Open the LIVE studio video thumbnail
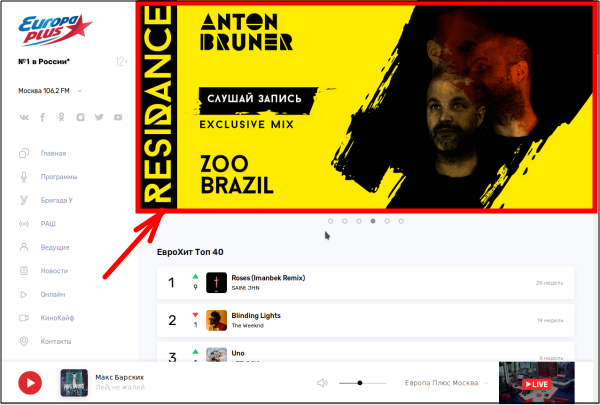The image size is (600, 405). click(536, 382)
